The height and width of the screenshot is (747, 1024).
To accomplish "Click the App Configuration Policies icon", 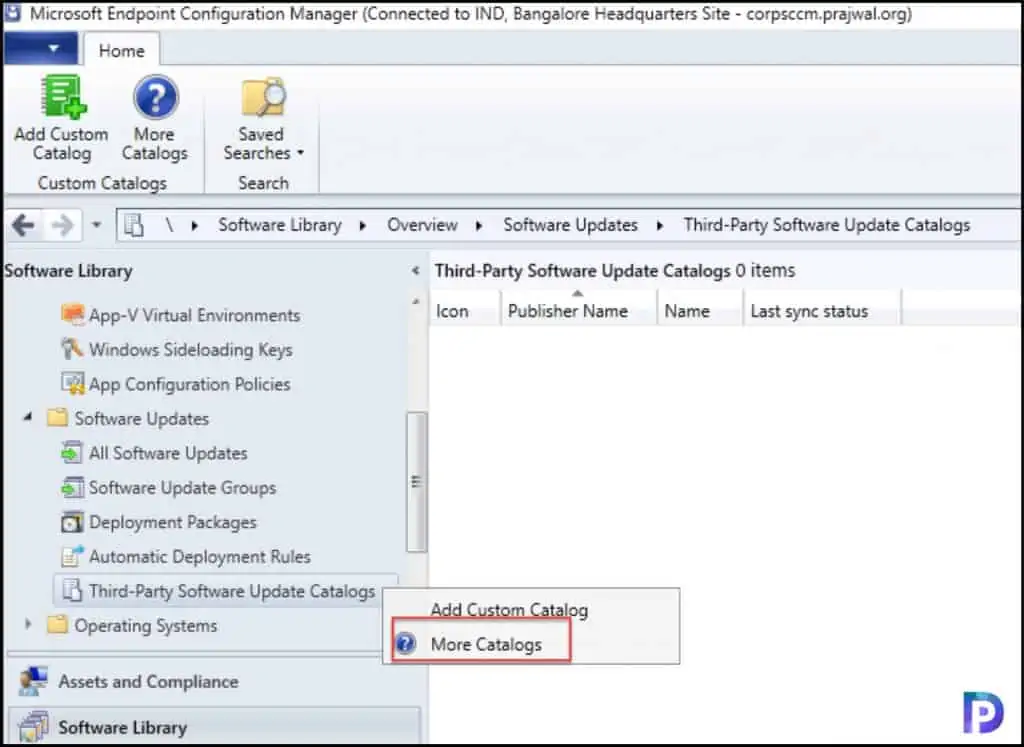I will point(72,383).
